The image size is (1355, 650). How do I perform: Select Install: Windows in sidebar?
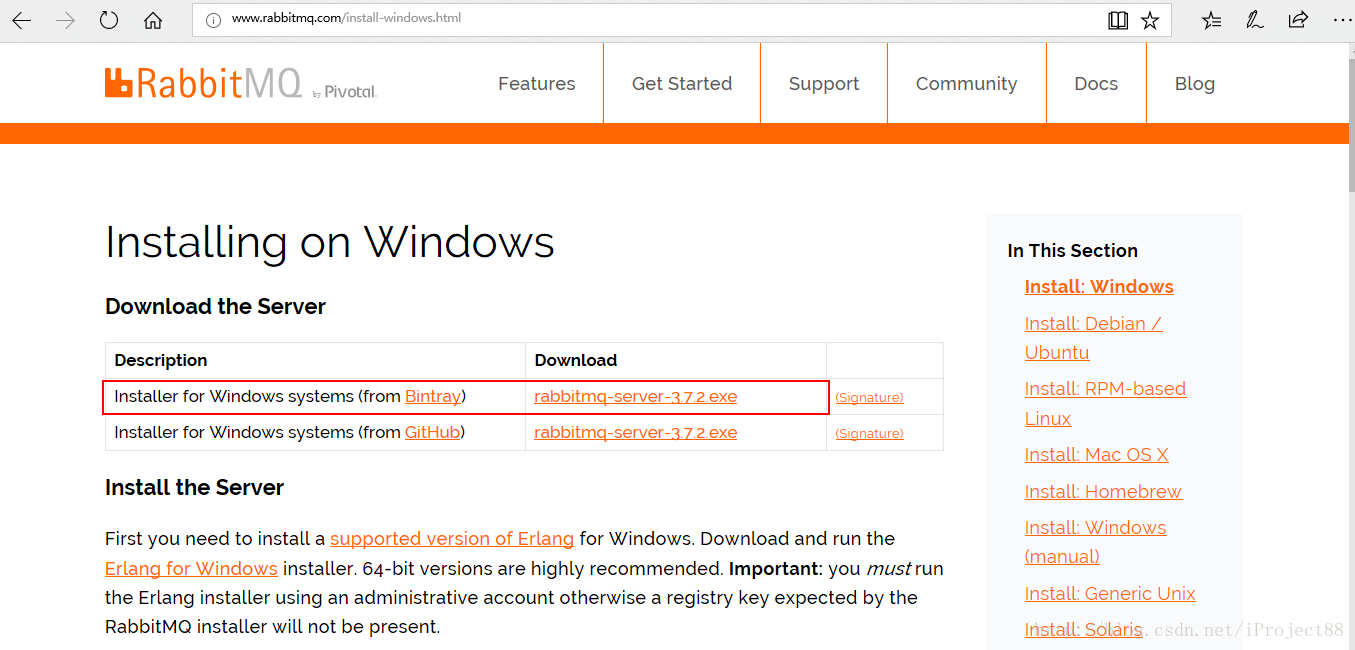pos(1099,287)
